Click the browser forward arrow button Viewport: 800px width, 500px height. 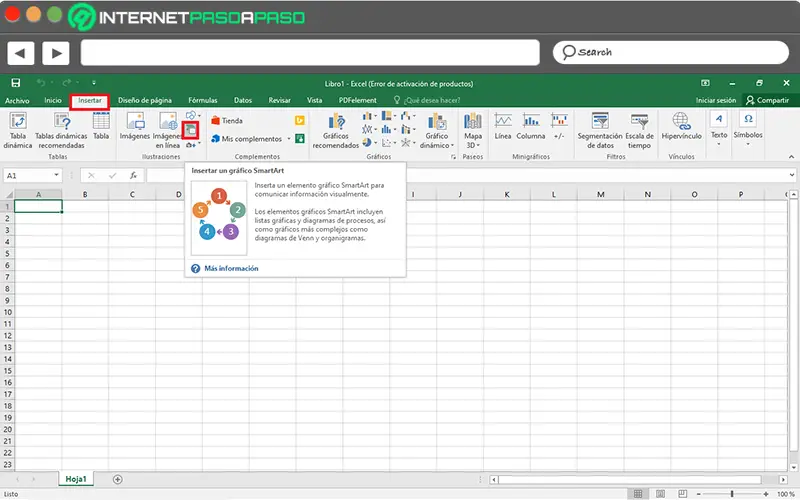pyautogui.click(x=56, y=53)
